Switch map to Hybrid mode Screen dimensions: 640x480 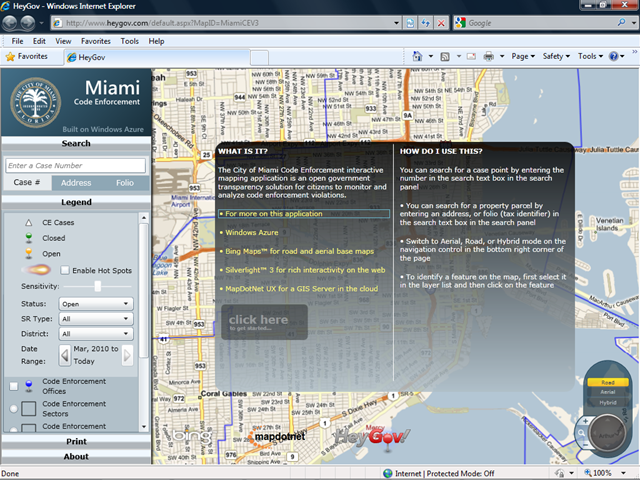[x=608, y=402]
